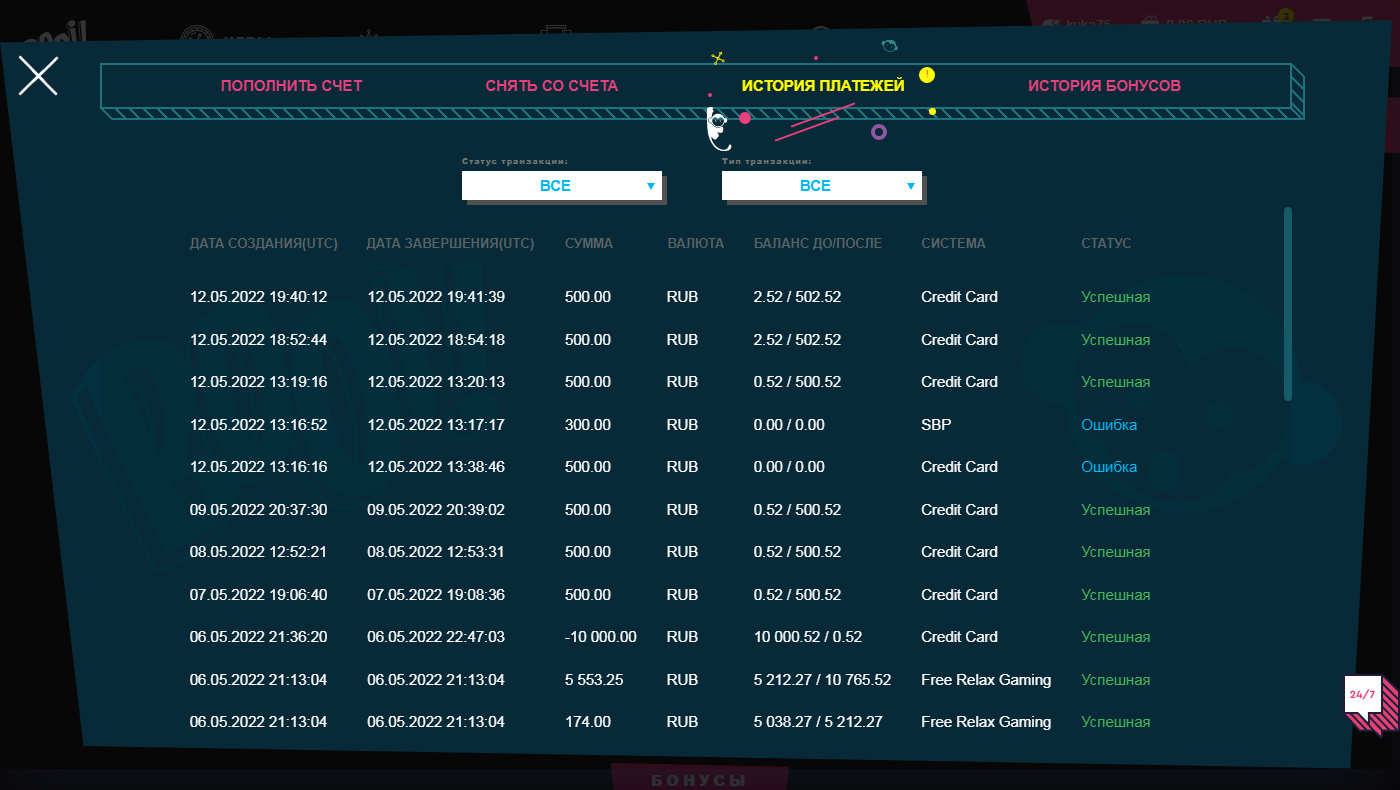Close the payments window with the X icon
Screen dimensions: 1400x790
[38, 76]
